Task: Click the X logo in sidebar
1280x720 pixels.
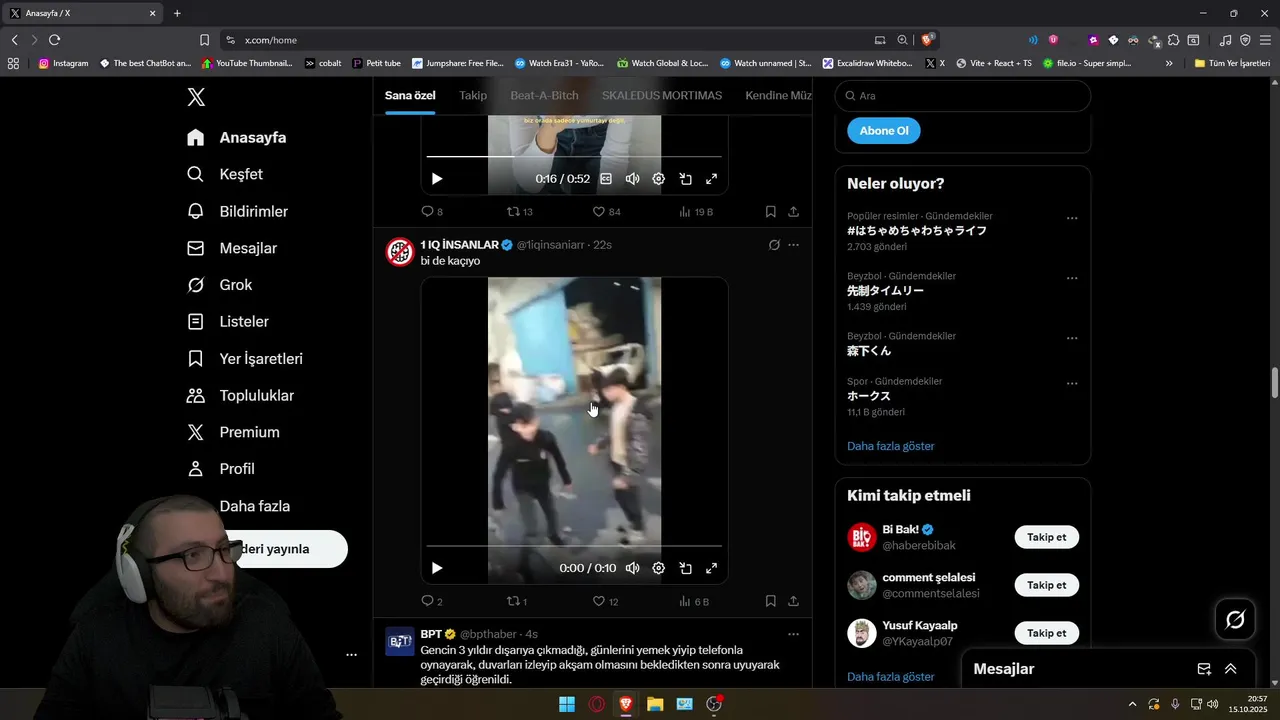Action: coord(196,97)
